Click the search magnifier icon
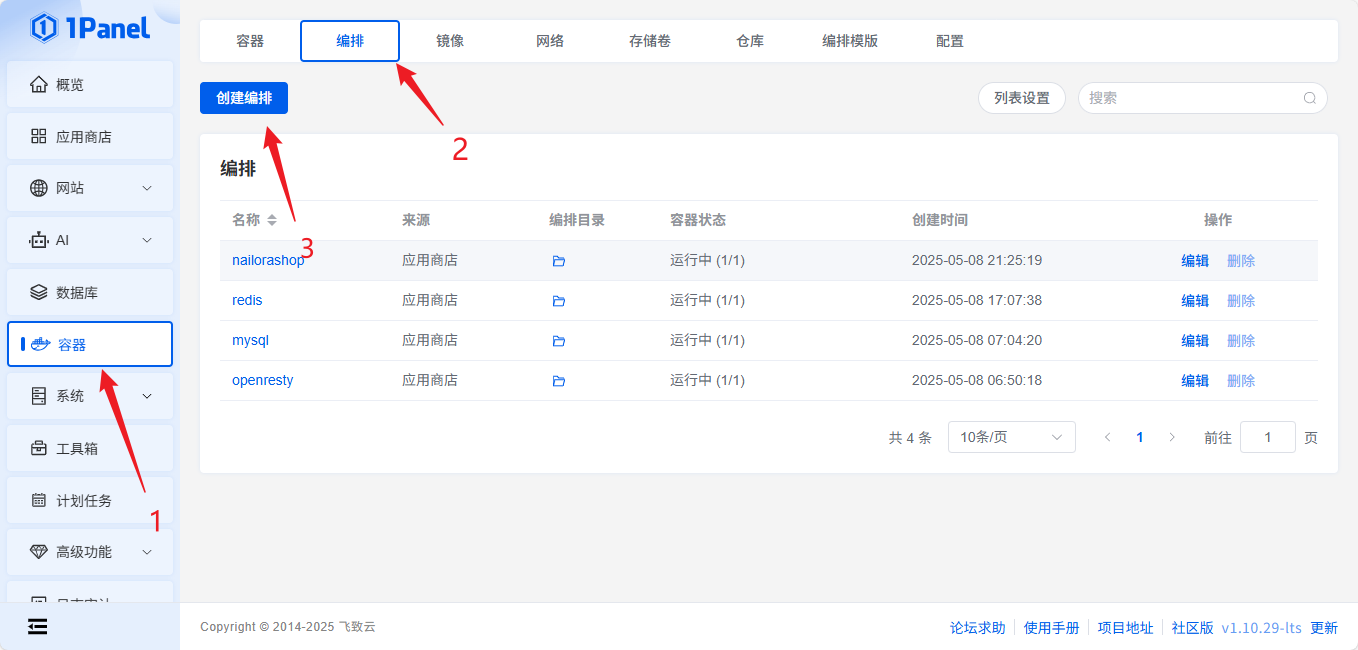 tap(1310, 98)
